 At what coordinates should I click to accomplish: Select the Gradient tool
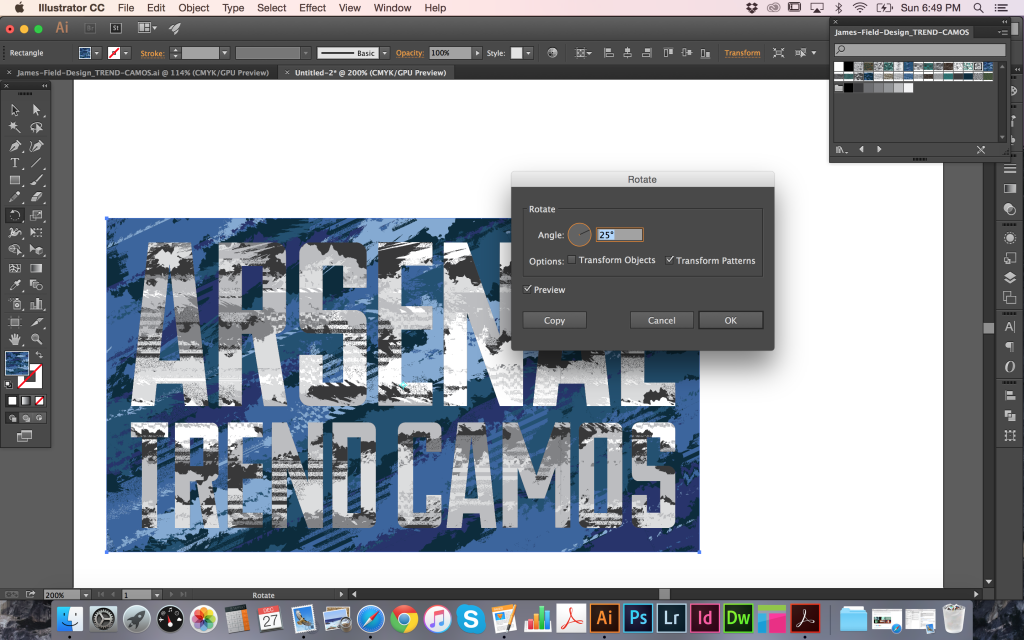coord(37,268)
